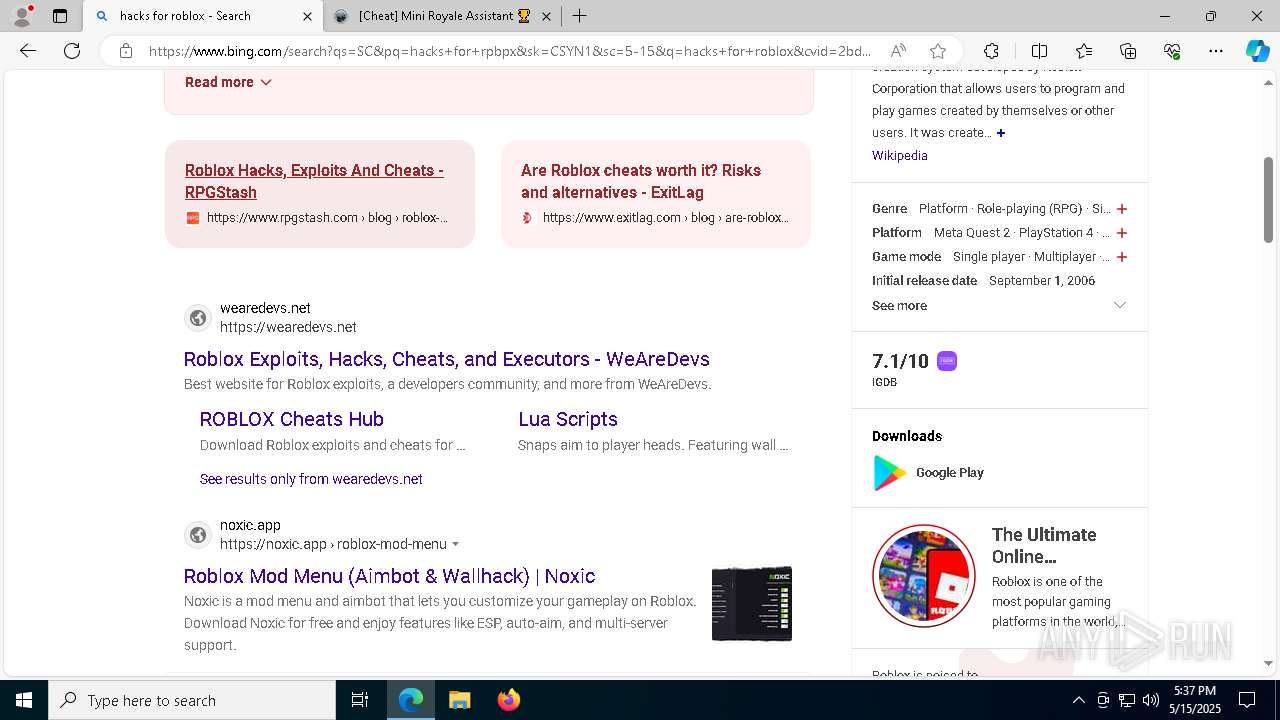Open Task View on taskbar
Screen dimensions: 1280x720
[x=360, y=700]
